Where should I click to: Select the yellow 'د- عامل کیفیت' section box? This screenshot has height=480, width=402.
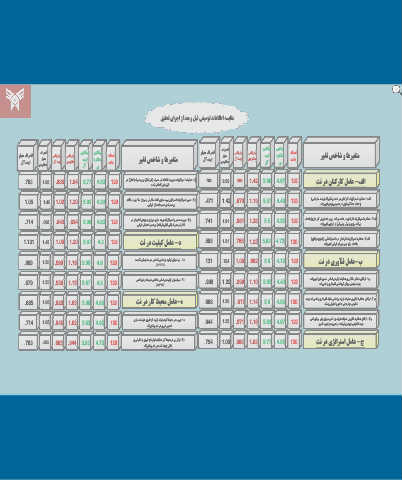click(x=160, y=243)
